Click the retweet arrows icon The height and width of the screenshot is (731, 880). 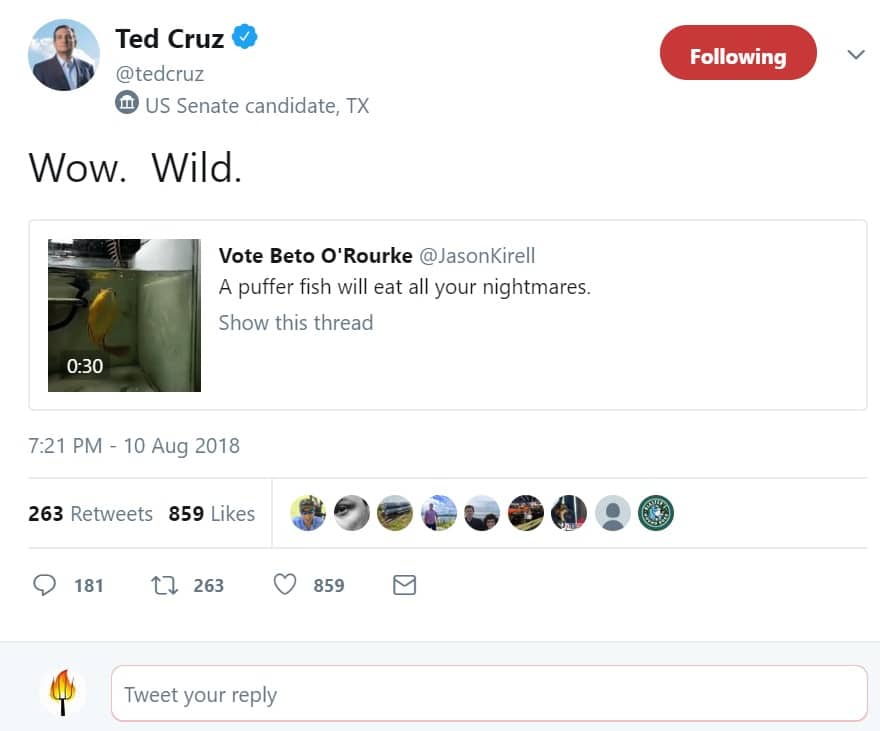click(x=164, y=586)
